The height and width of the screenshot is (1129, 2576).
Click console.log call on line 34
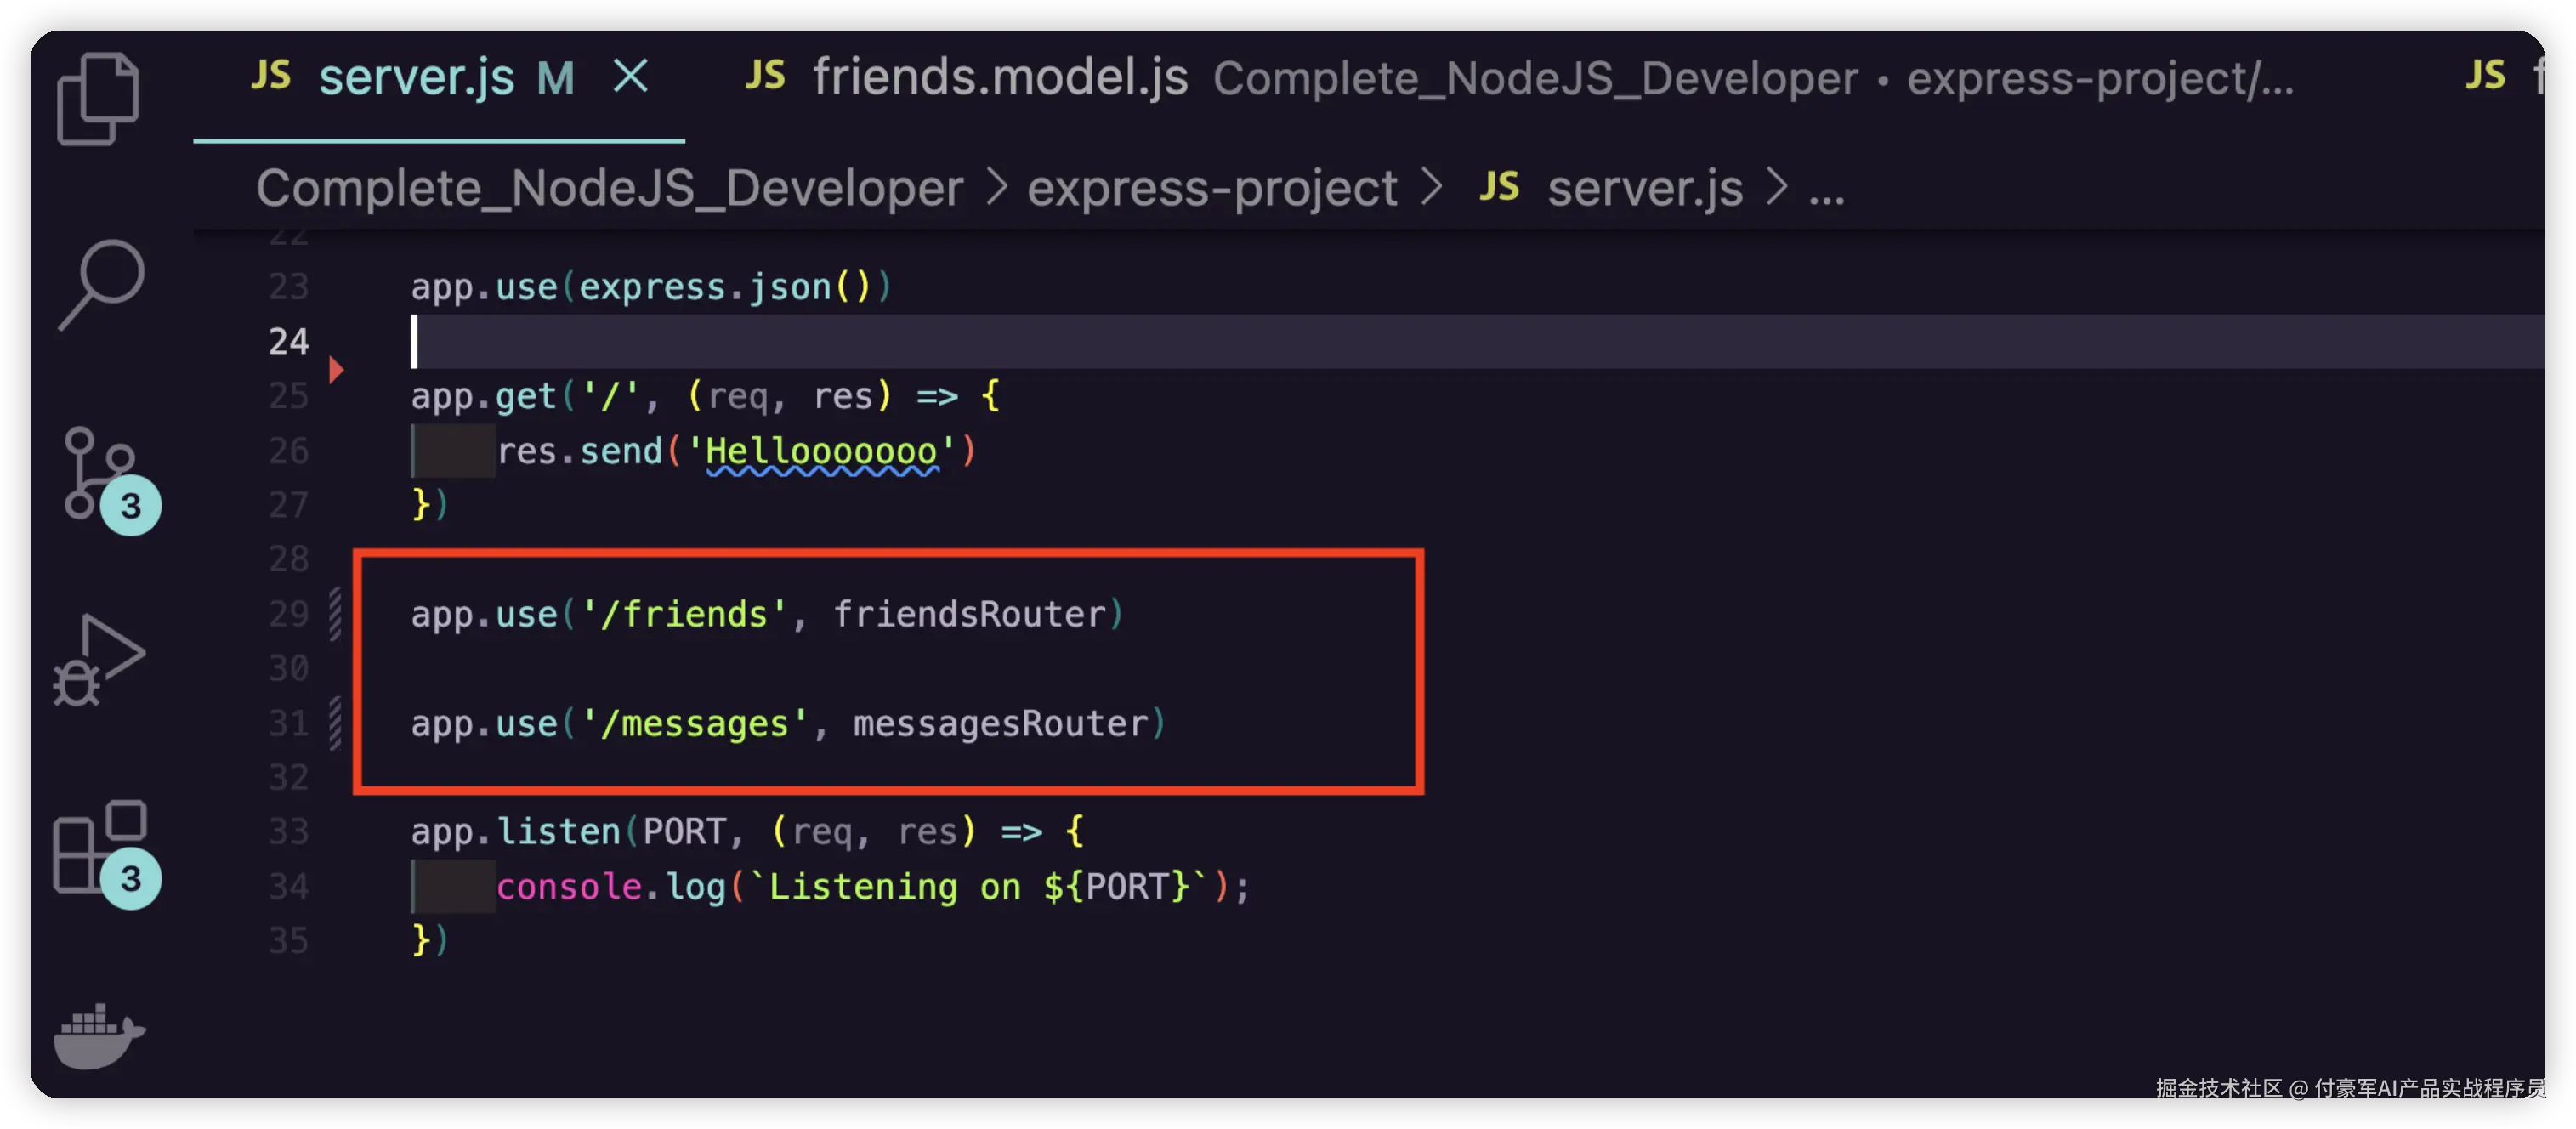click(611, 887)
